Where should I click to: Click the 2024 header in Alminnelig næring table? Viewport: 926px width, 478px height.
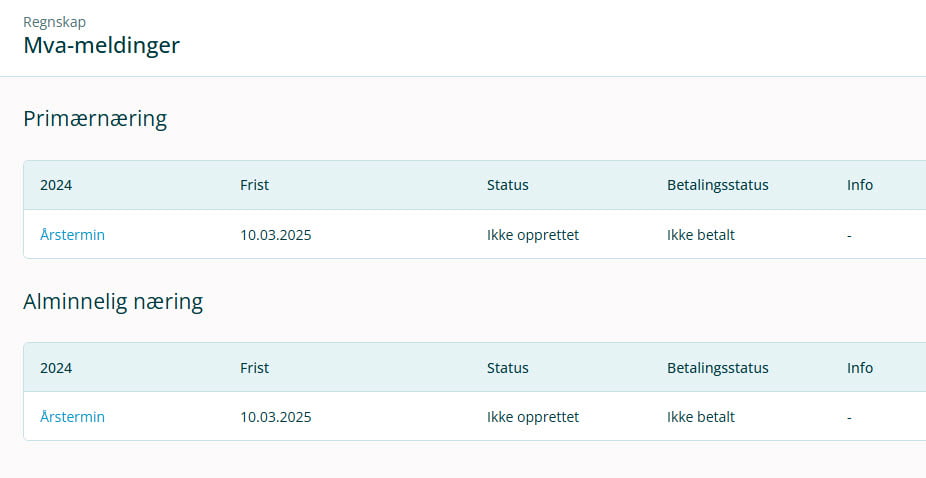point(56,368)
